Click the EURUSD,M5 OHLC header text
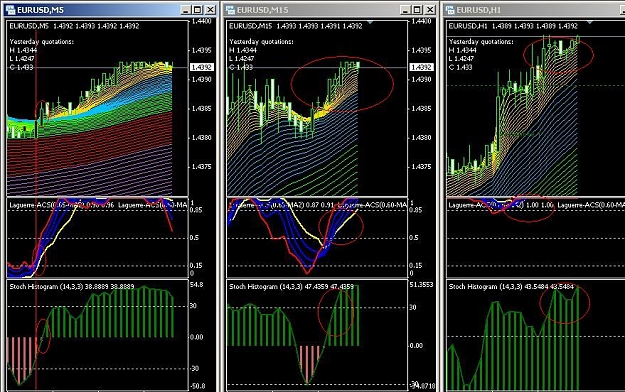Viewport: 625px width, 392px height. tap(74, 26)
